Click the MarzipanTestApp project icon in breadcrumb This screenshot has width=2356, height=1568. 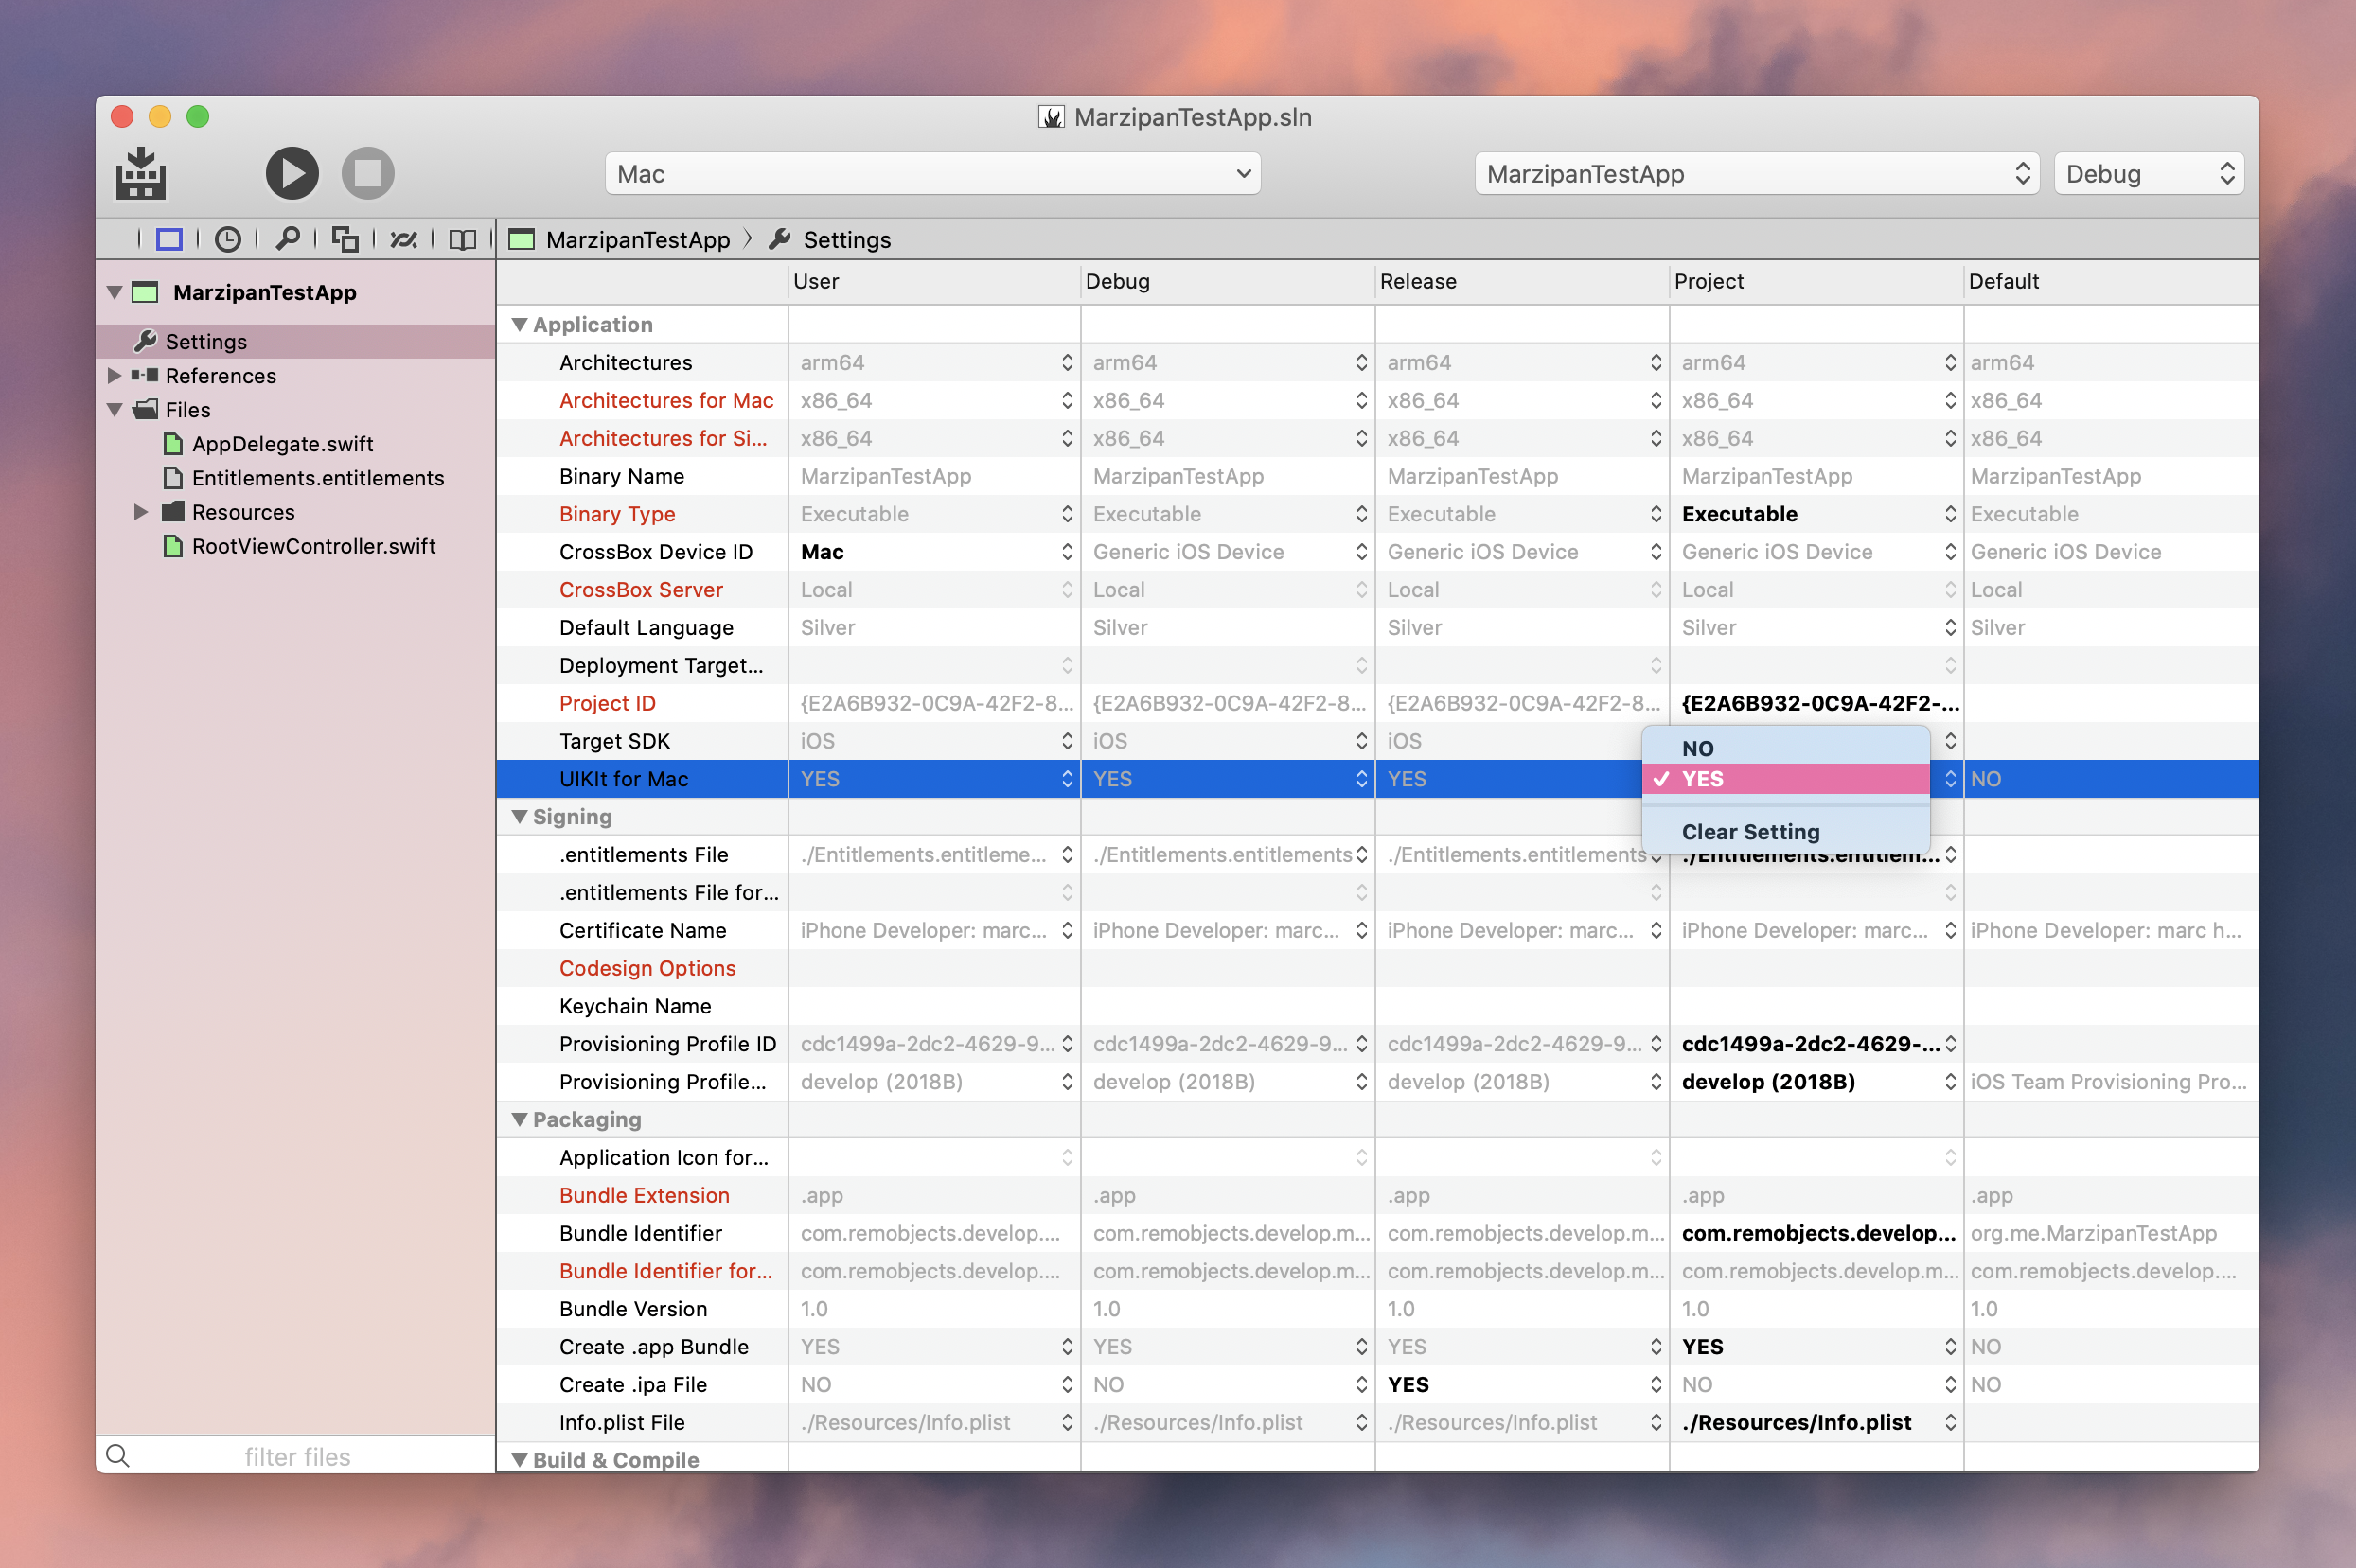click(521, 239)
